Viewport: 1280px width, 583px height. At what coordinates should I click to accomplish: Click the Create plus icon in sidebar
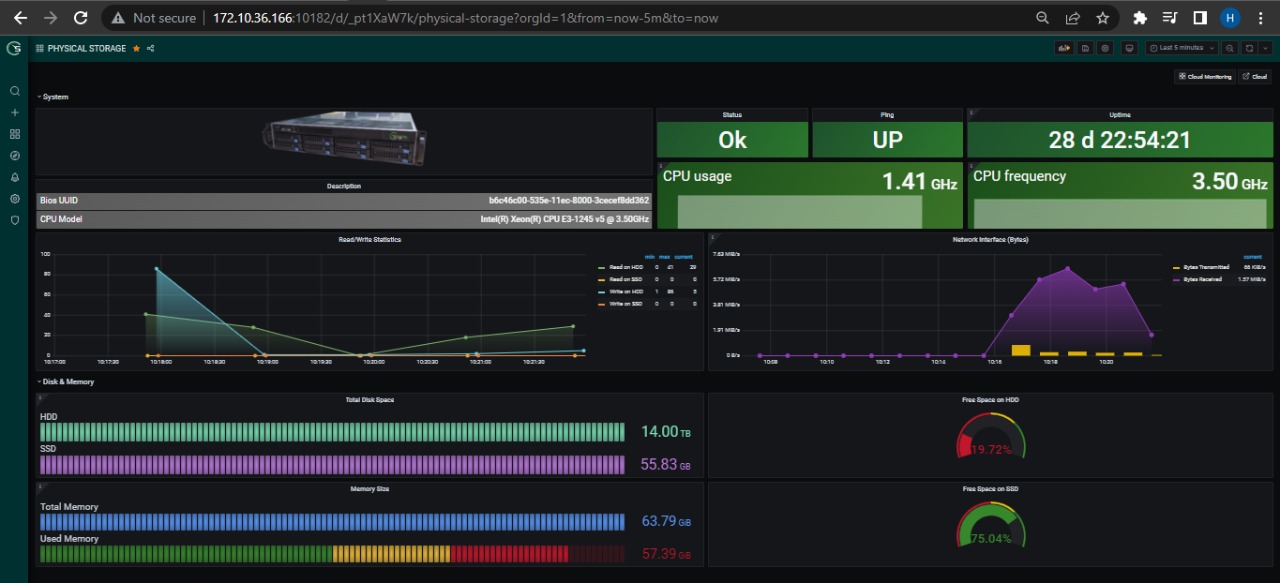click(14, 112)
